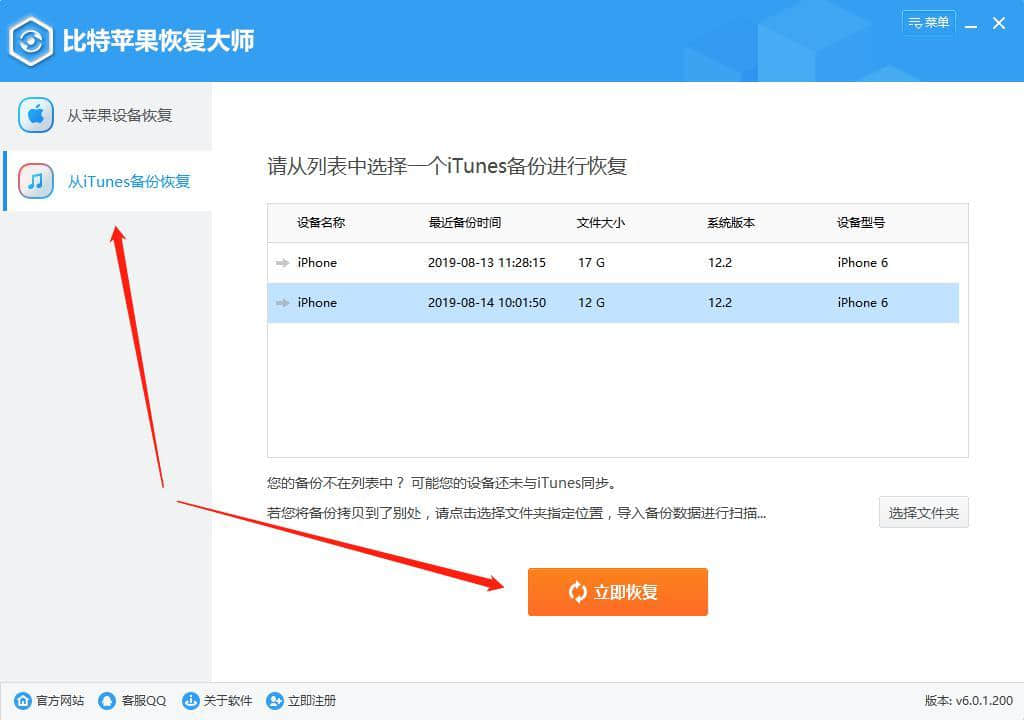
Task: Open the 菜单 dropdown menu
Action: pos(928,22)
